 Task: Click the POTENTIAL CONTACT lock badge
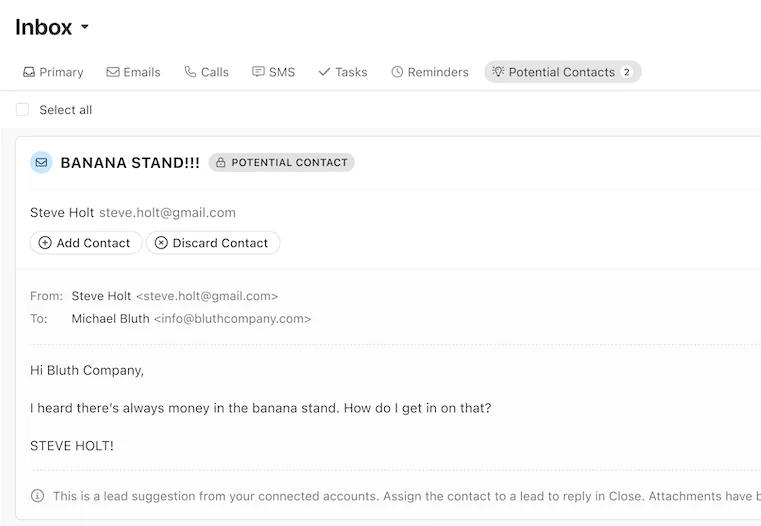click(x=281, y=163)
